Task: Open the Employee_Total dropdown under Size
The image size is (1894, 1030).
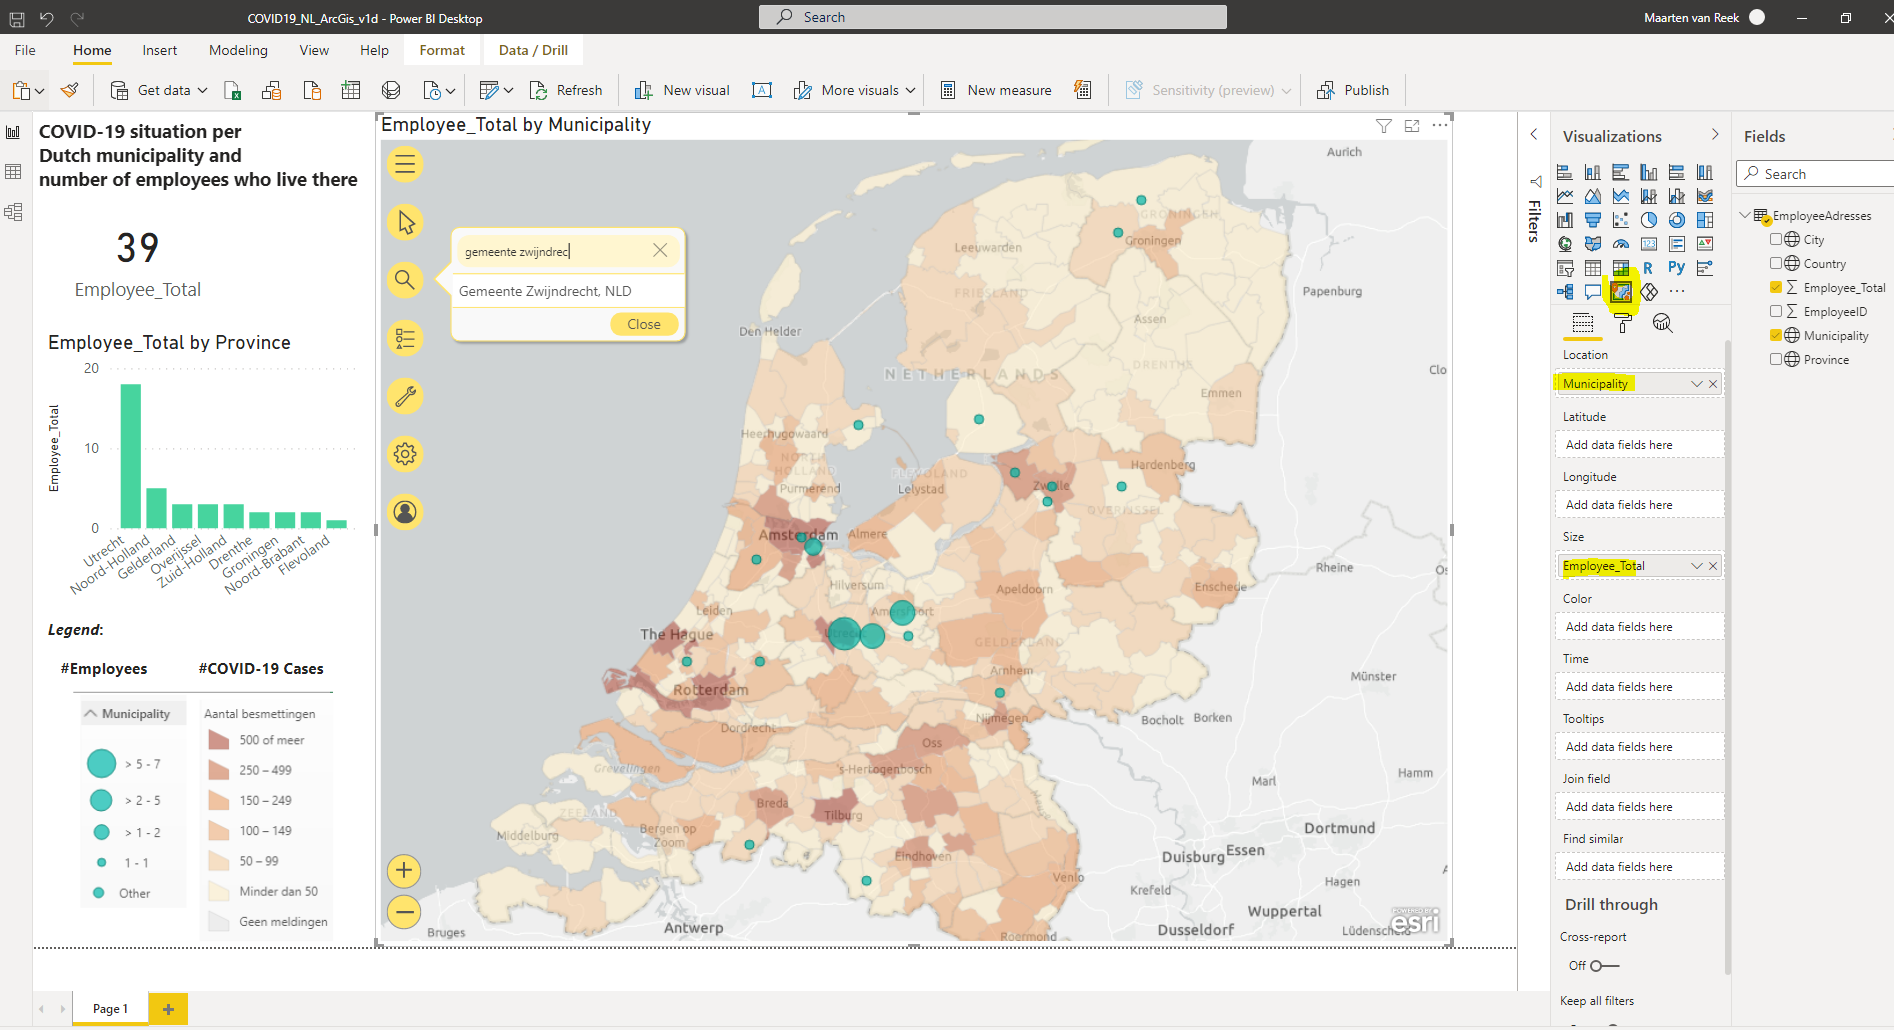Action: 1696,565
